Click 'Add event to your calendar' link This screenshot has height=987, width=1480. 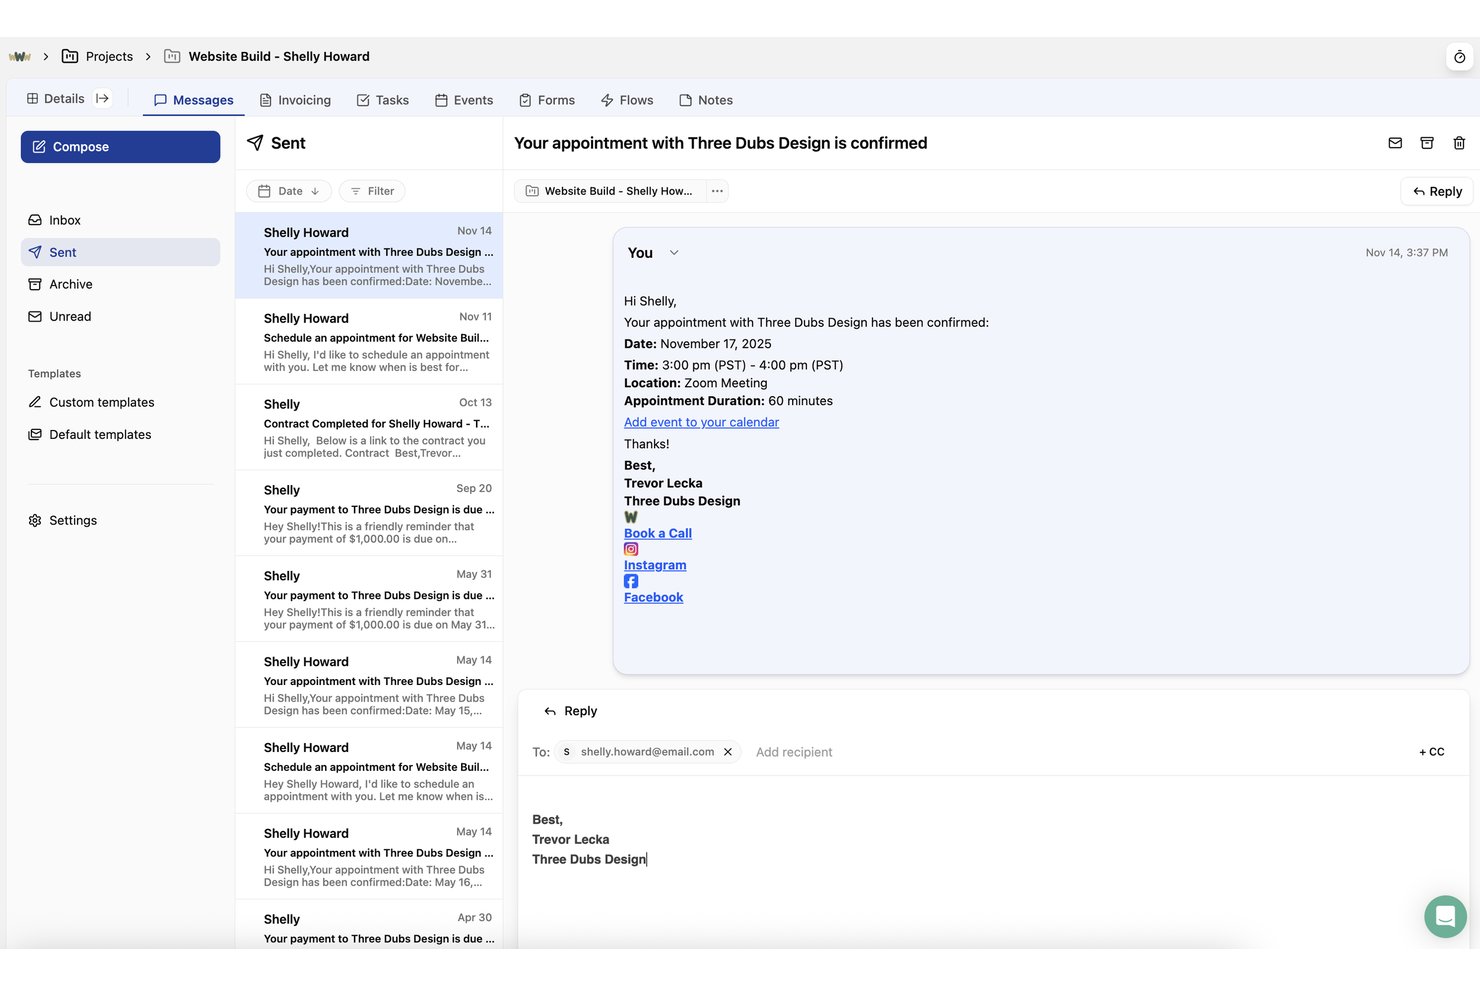coord(701,422)
